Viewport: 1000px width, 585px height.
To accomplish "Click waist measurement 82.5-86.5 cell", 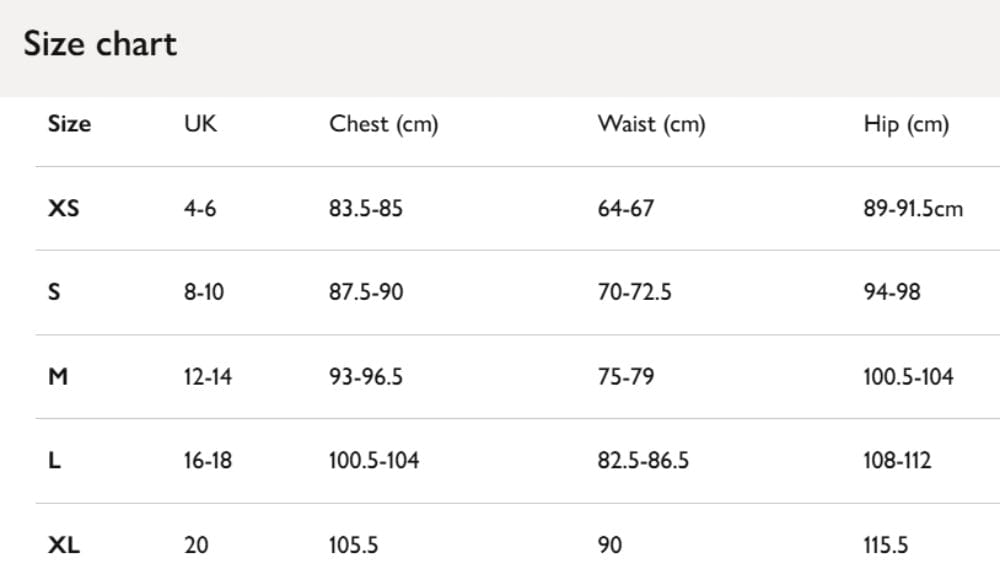I will click(643, 461).
